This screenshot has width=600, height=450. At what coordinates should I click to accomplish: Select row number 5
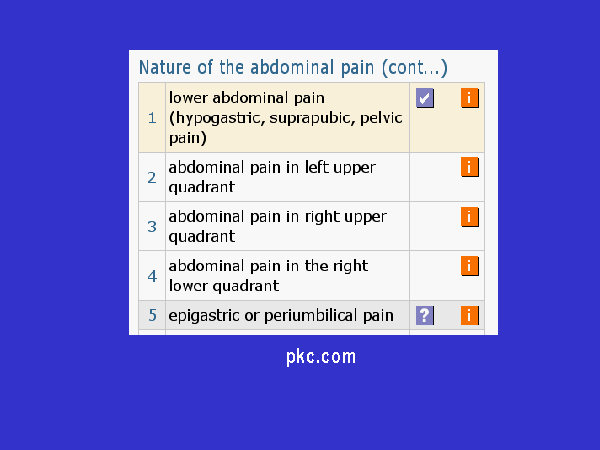click(152, 315)
